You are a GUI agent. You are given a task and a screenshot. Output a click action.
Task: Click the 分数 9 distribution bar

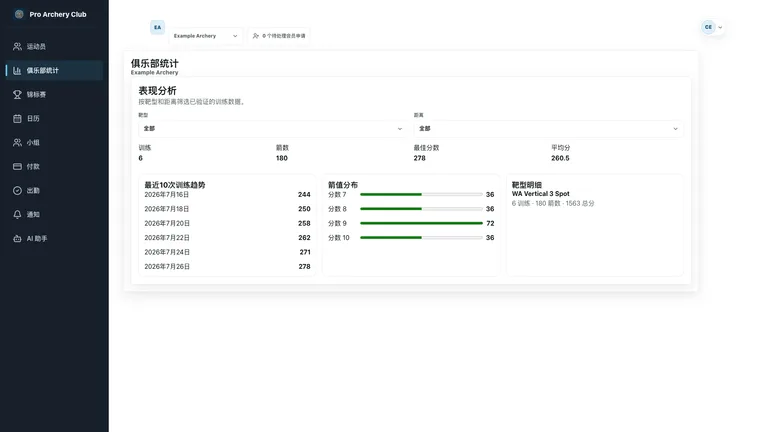coord(421,223)
